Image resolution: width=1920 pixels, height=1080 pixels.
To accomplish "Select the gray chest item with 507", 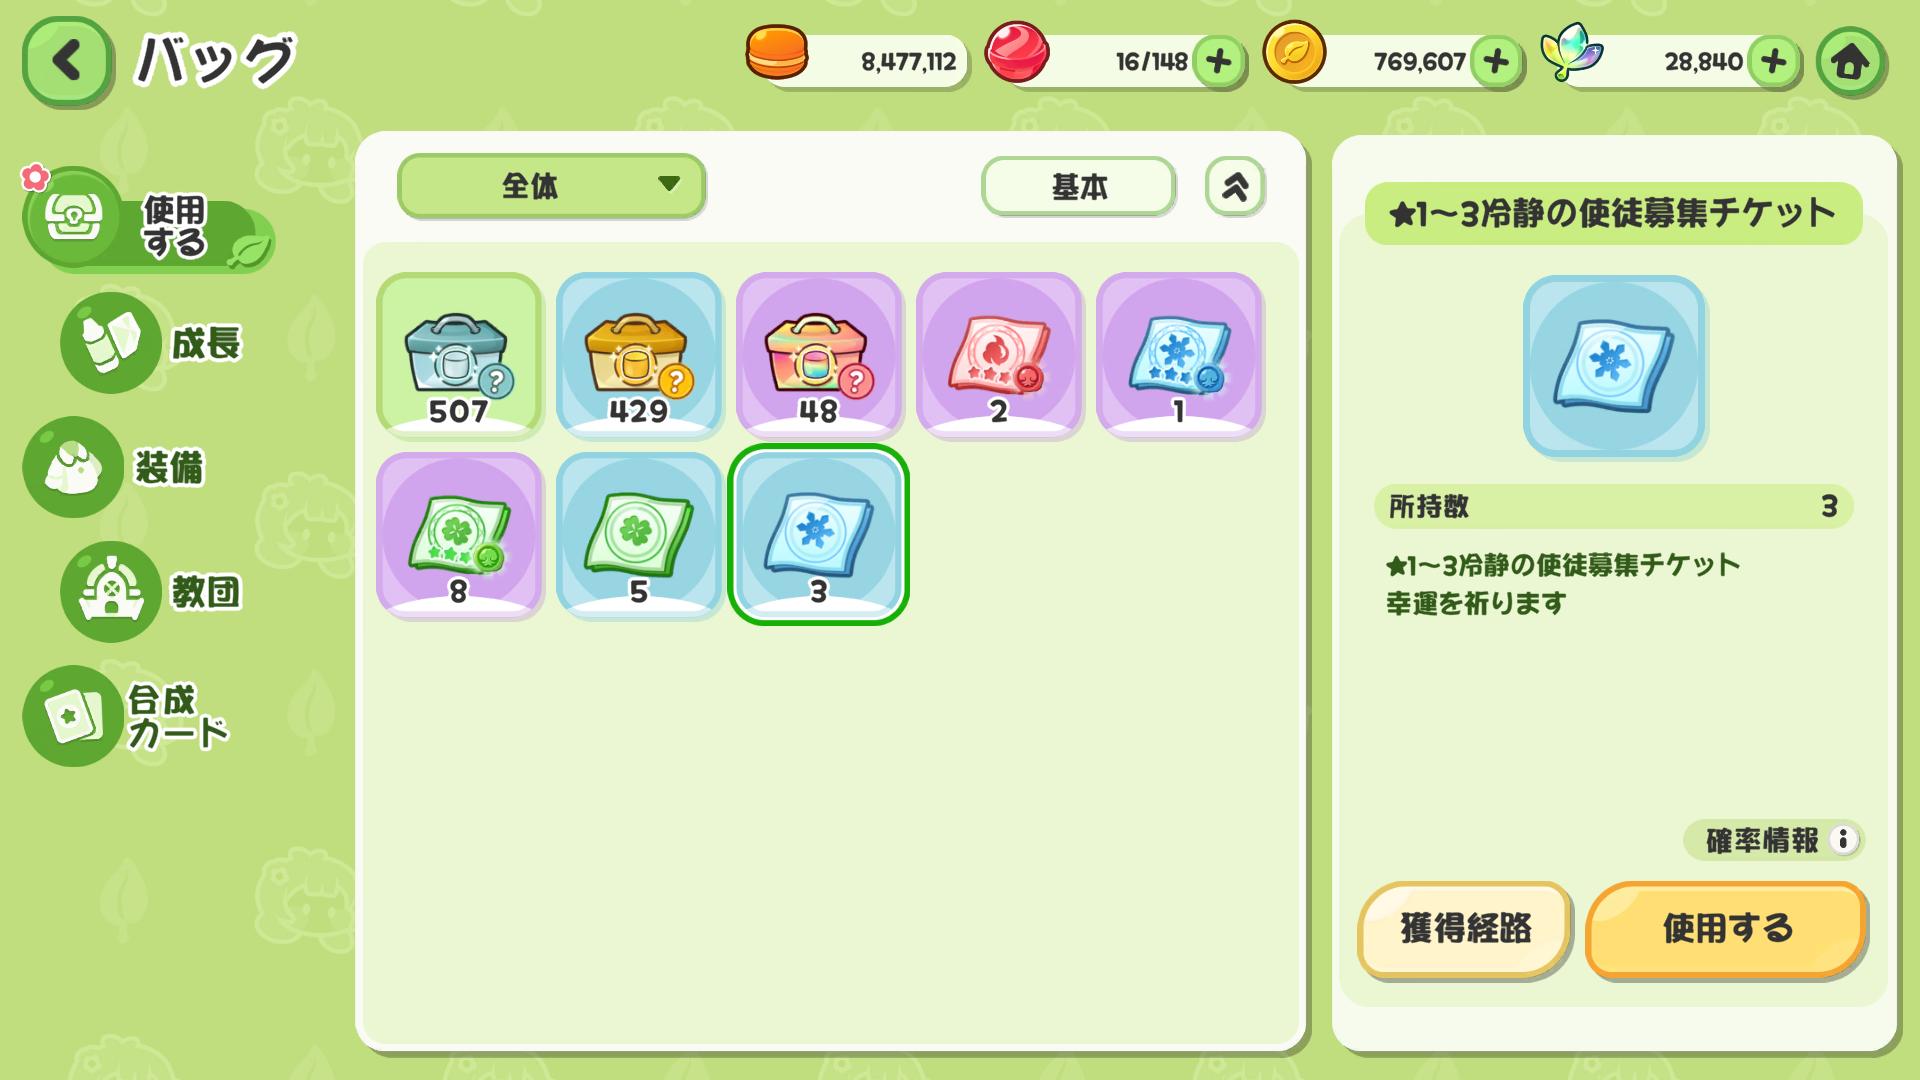I will tap(459, 355).
